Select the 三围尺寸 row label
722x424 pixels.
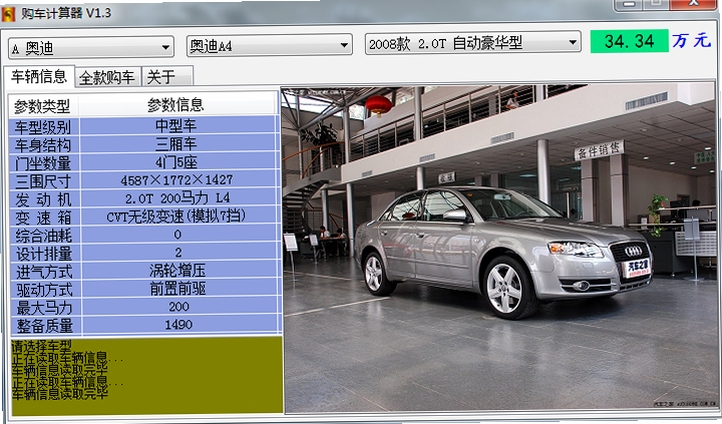click(x=45, y=180)
